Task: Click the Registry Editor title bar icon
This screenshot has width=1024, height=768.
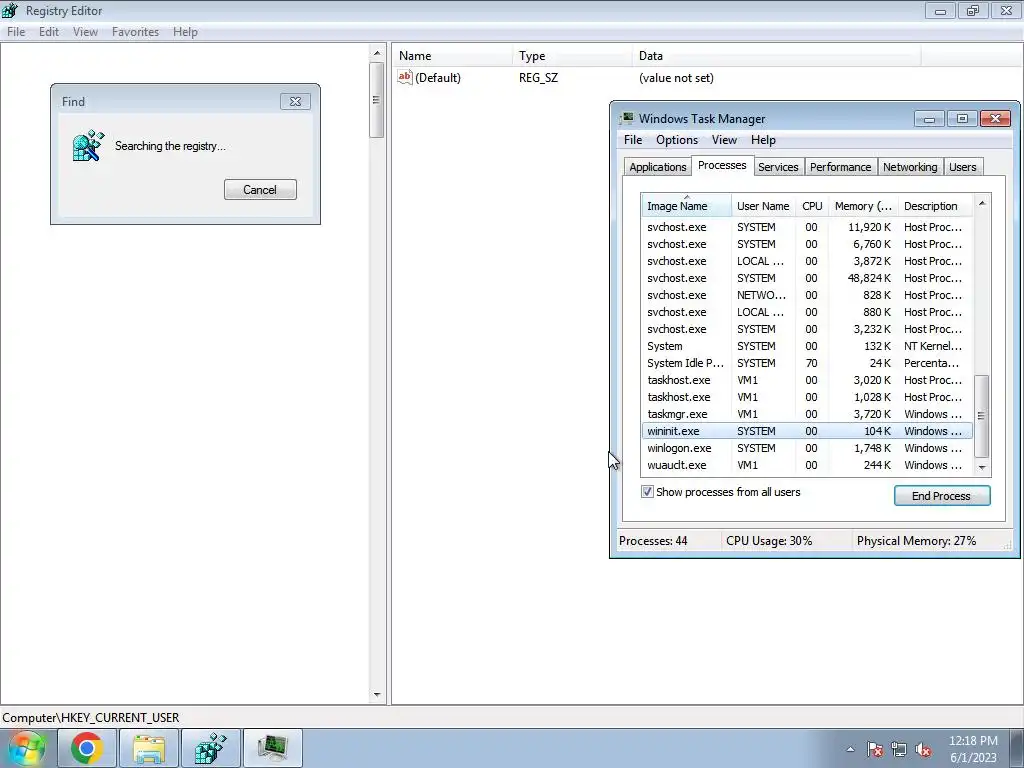Action: pyautogui.click(x=10, y=10)
